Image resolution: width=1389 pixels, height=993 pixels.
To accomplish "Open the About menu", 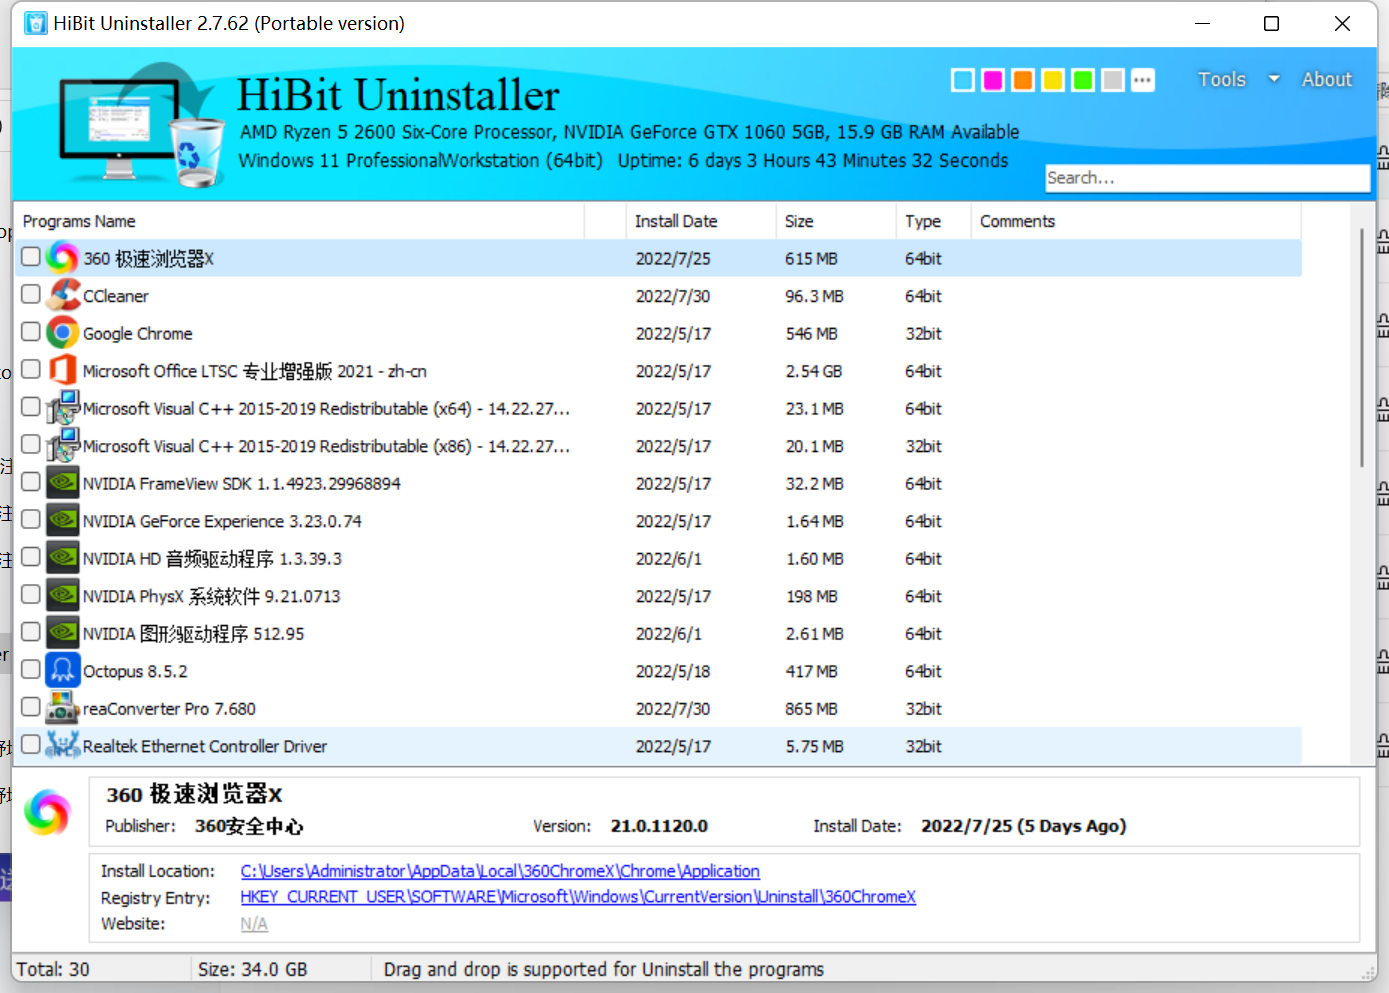I will 1326,79.
